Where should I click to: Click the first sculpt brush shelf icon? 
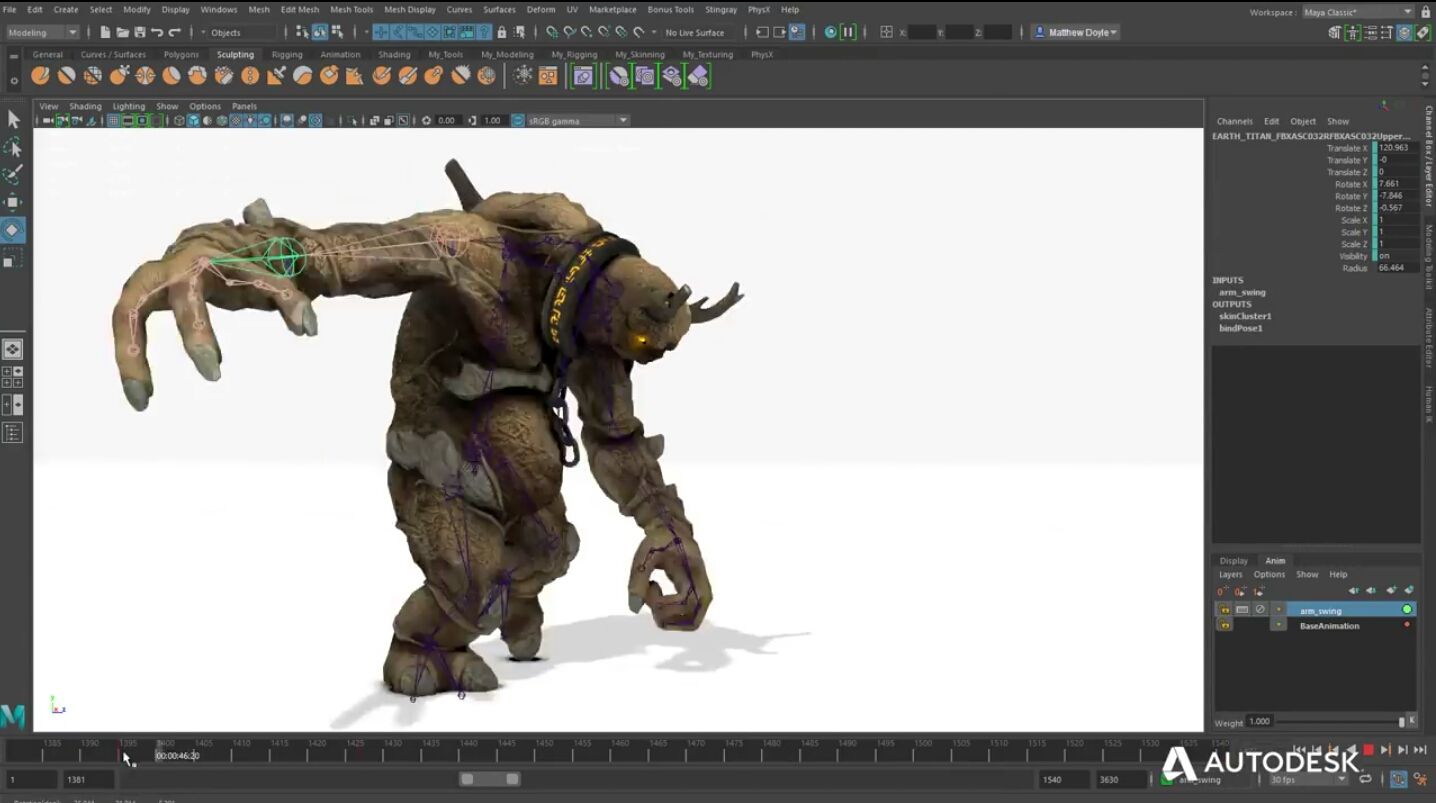point(40,75)
